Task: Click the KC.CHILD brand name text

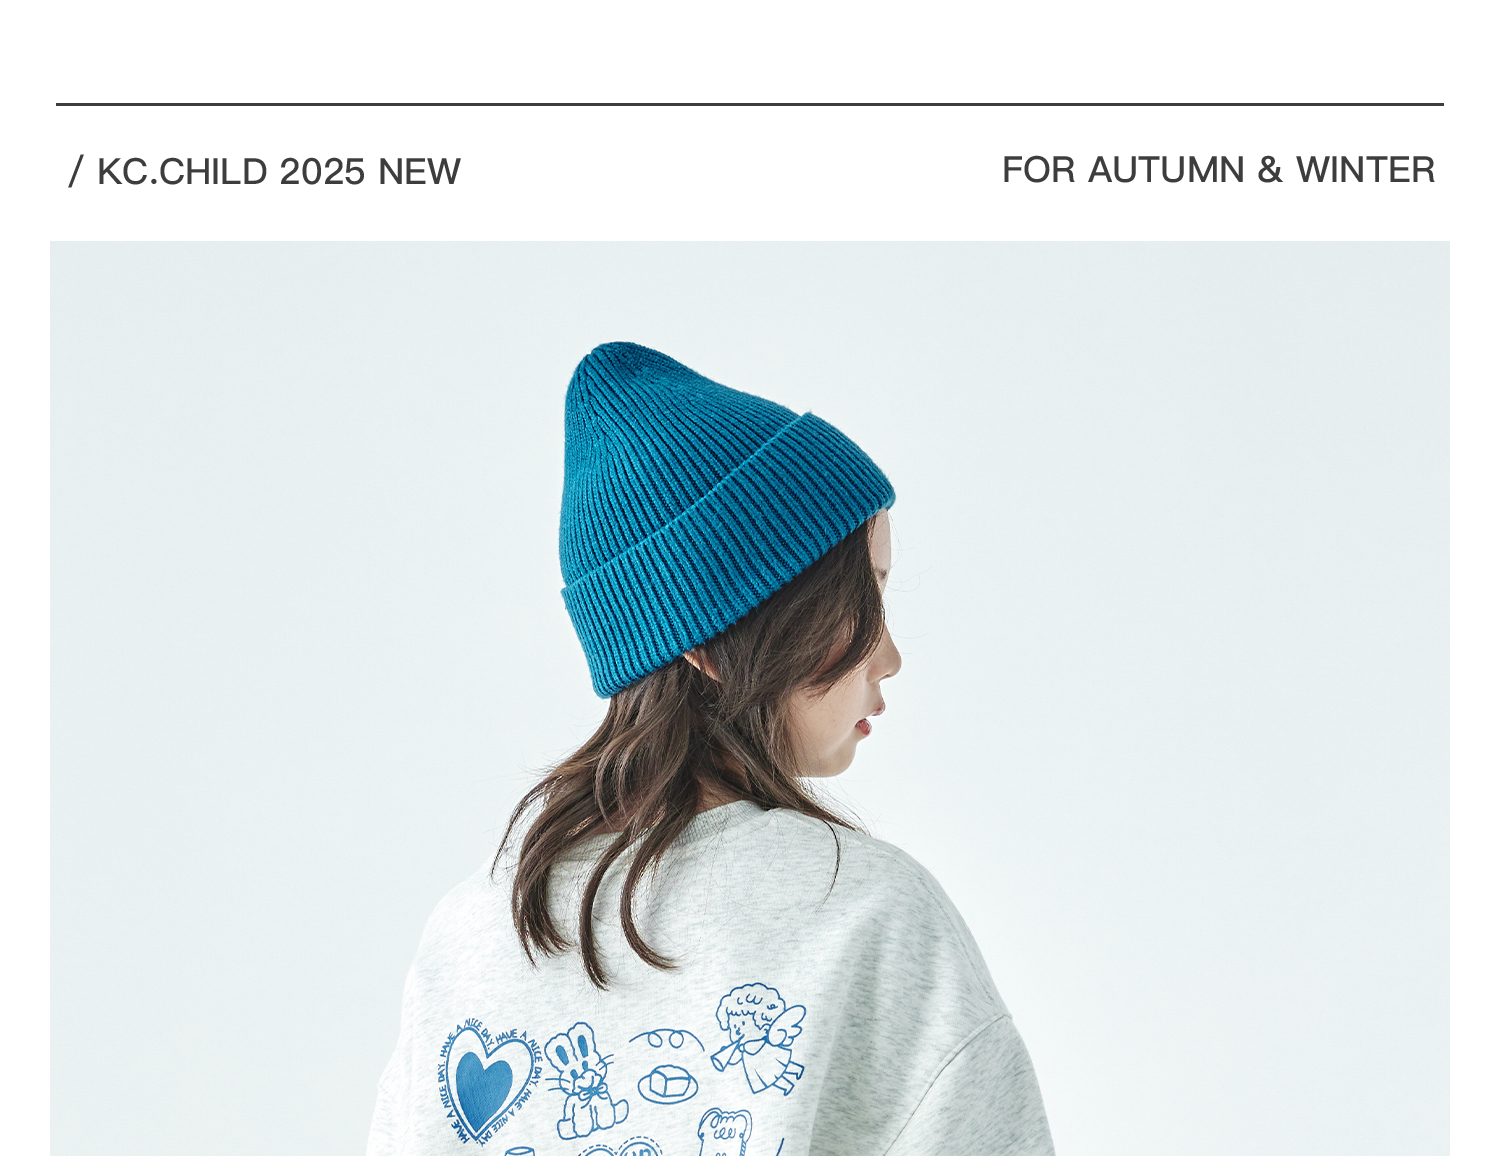Action: (182, 172)
